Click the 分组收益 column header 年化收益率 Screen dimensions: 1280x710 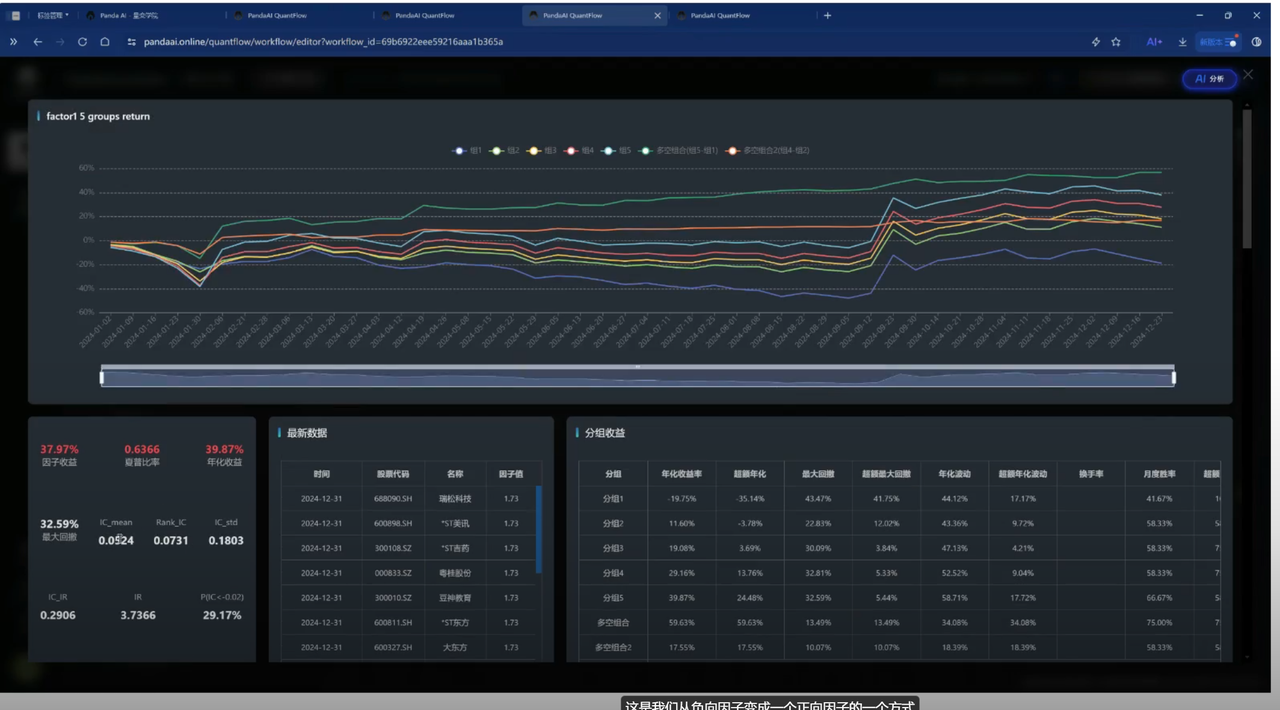click(x=680, y=474)
